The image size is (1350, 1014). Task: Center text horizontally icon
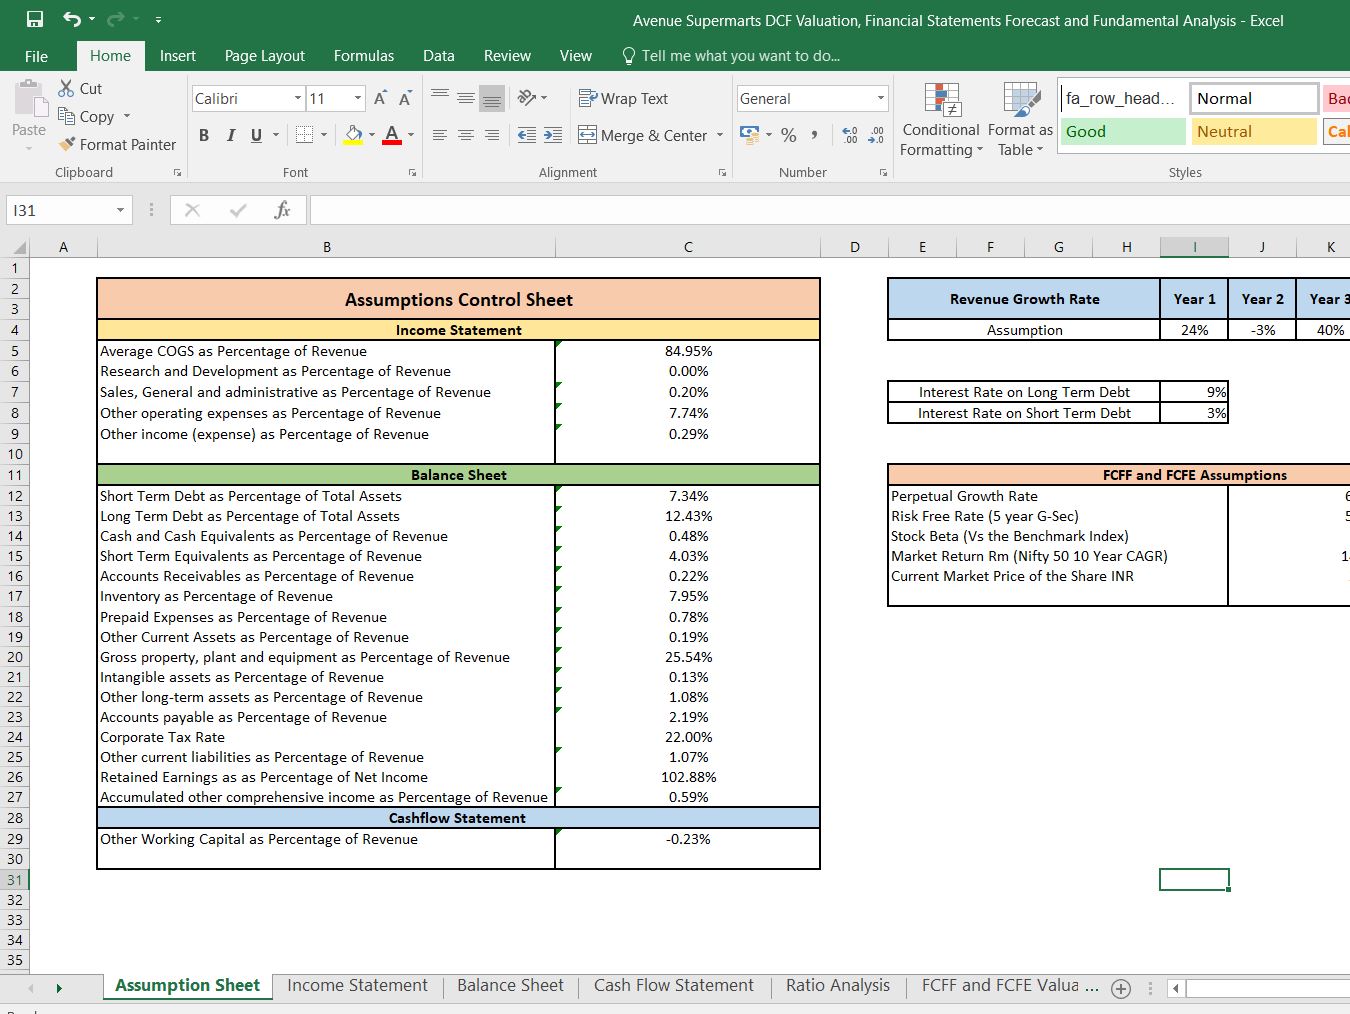pyautogui.click(x=466, y=135)
